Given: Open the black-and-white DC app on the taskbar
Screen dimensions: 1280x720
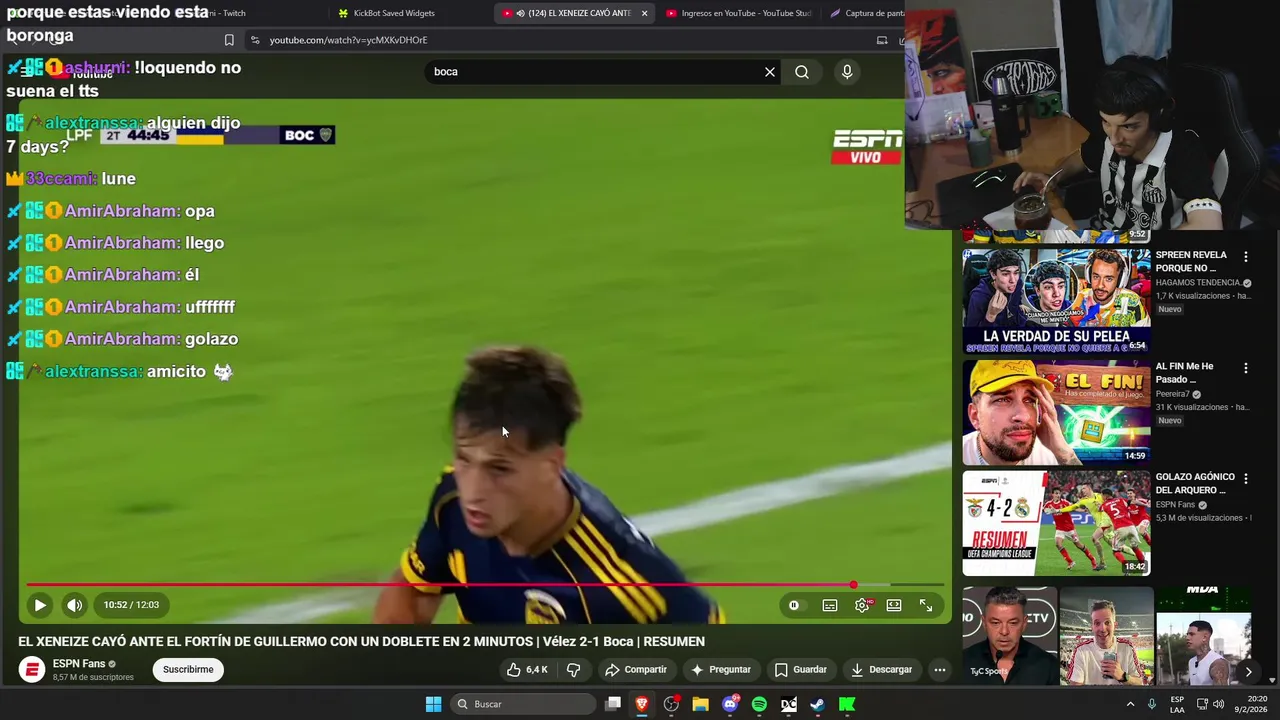Looking at the screenshot, I should coord(788,704).
